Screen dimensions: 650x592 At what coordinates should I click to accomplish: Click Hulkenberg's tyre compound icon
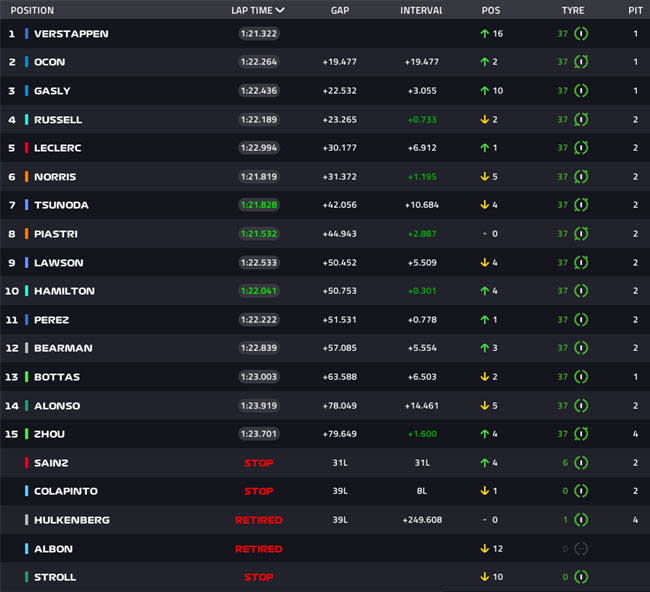tap(581, 520)
